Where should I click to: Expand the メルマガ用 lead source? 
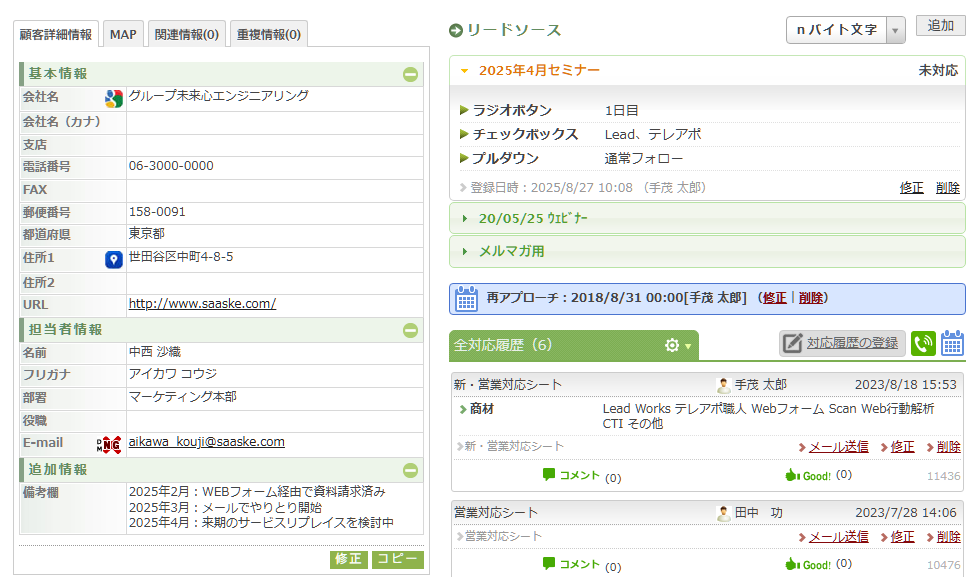510,251
